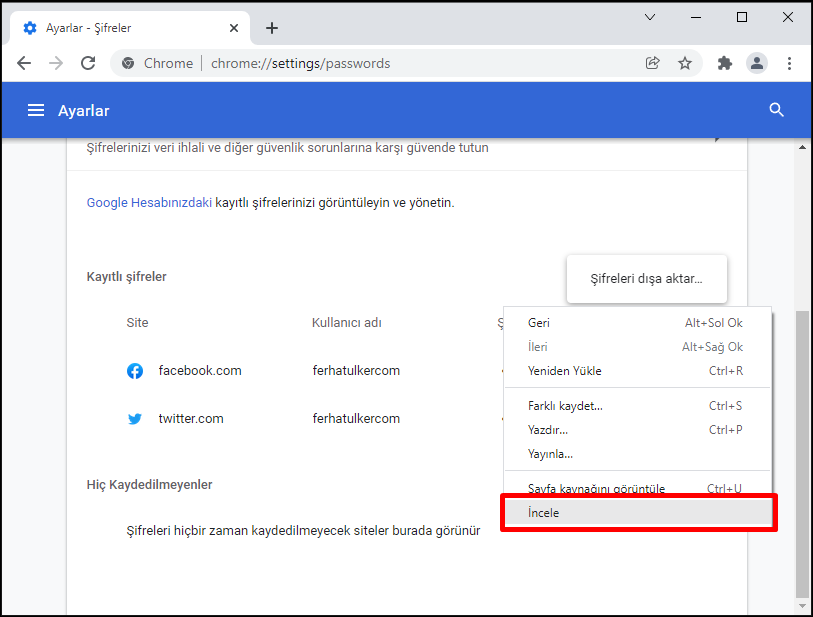Click the facebook.com site entry

(200, 371)
